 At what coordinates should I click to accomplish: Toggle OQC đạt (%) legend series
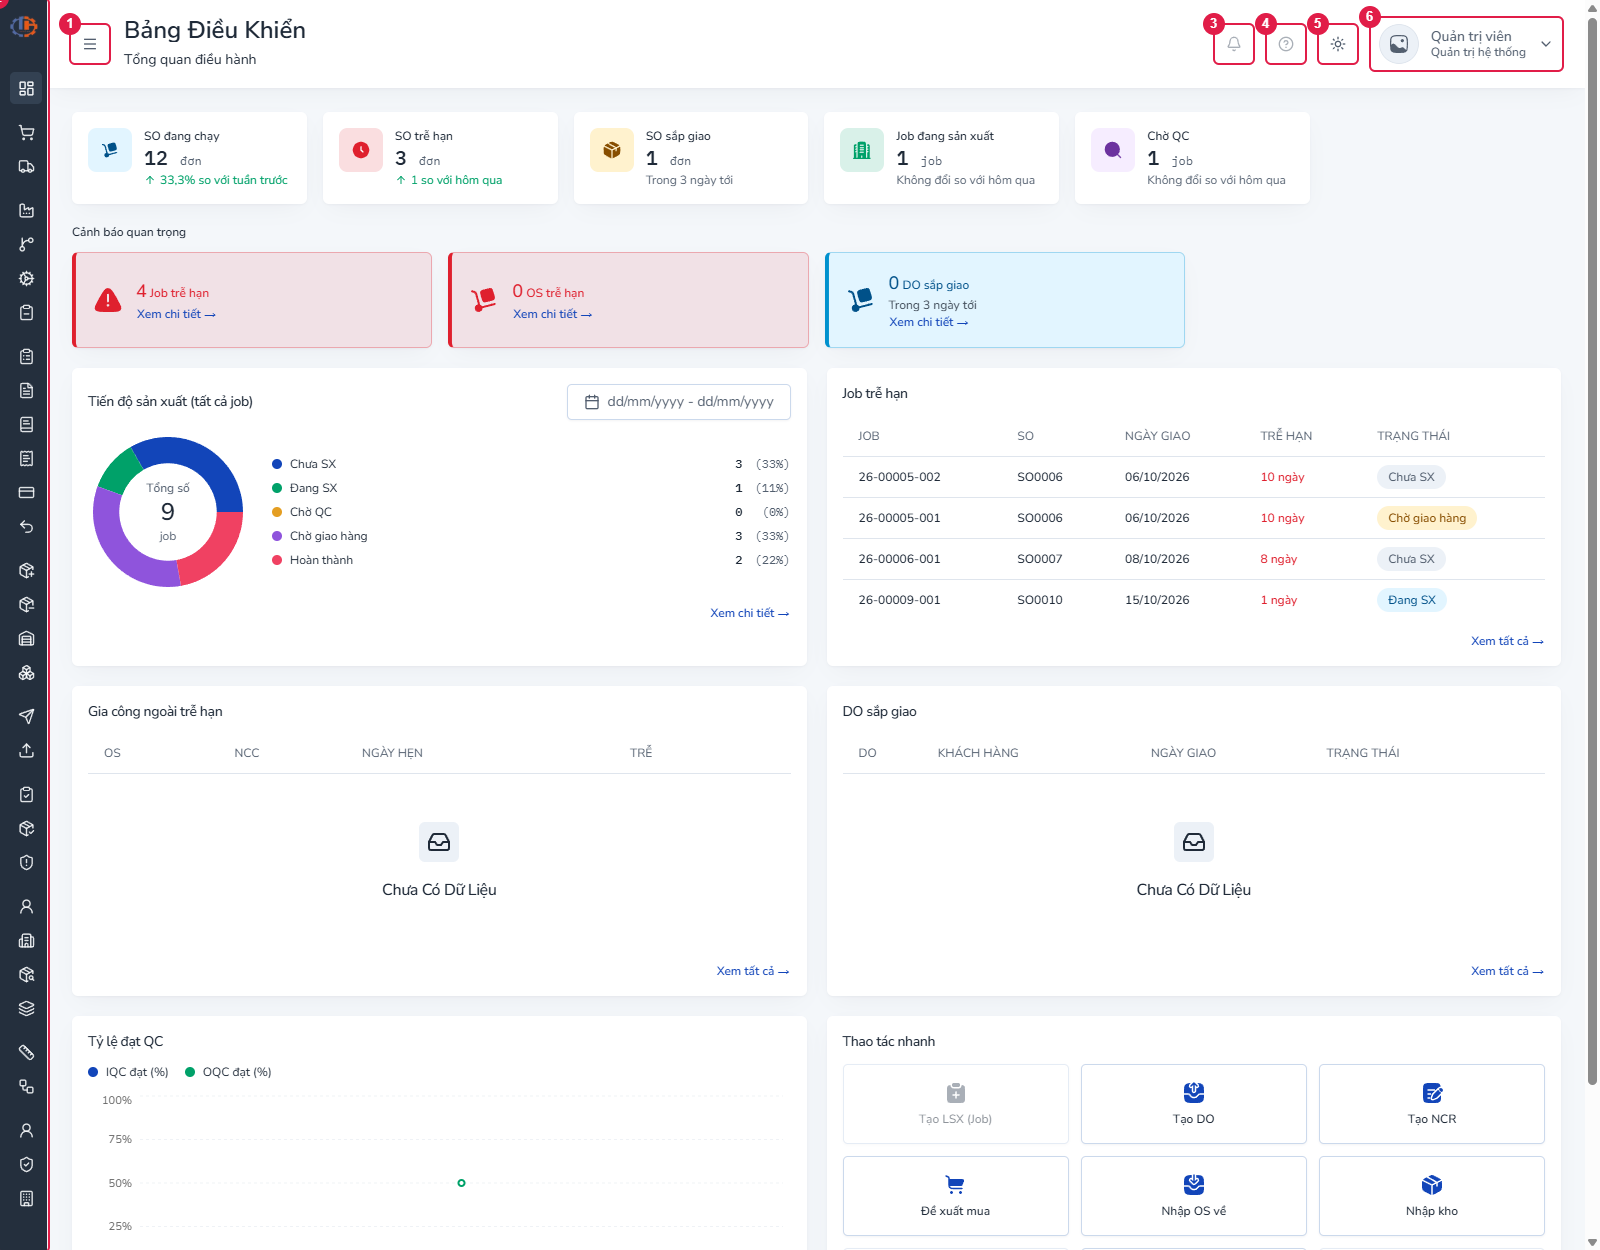tap(228, 1072)
